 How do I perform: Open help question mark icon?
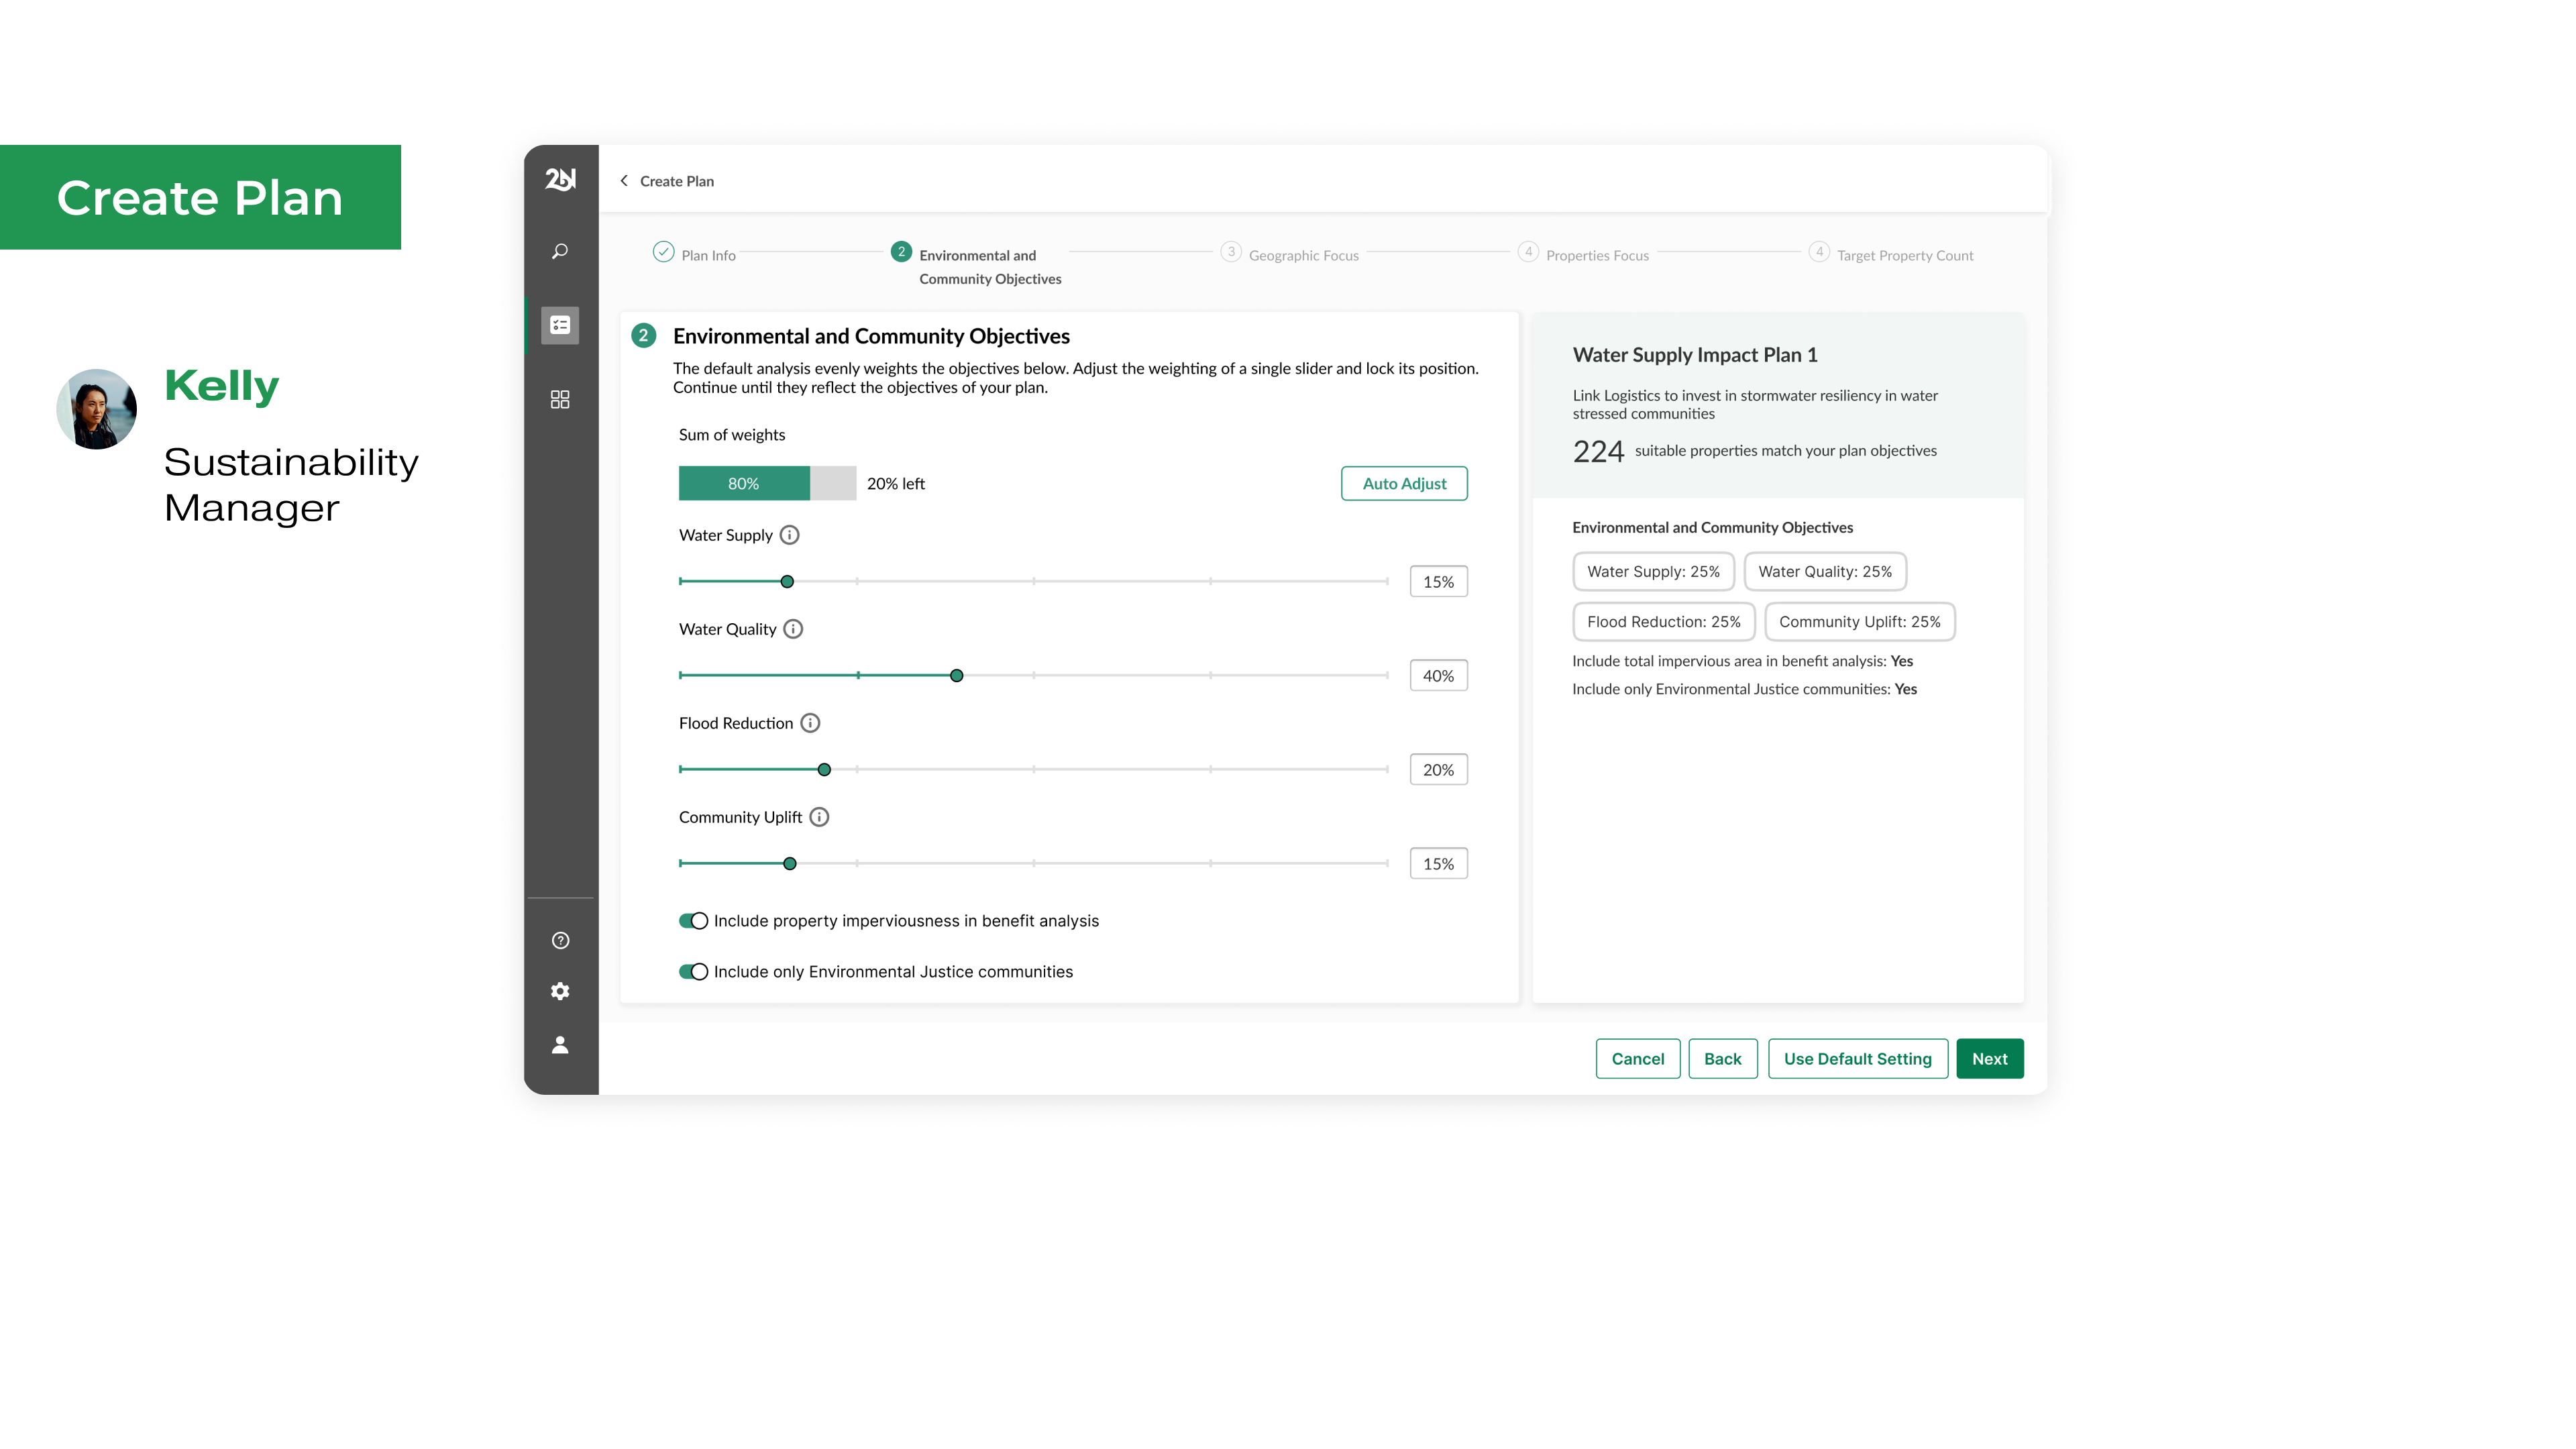pyautogui.click(x=560, y=940)
